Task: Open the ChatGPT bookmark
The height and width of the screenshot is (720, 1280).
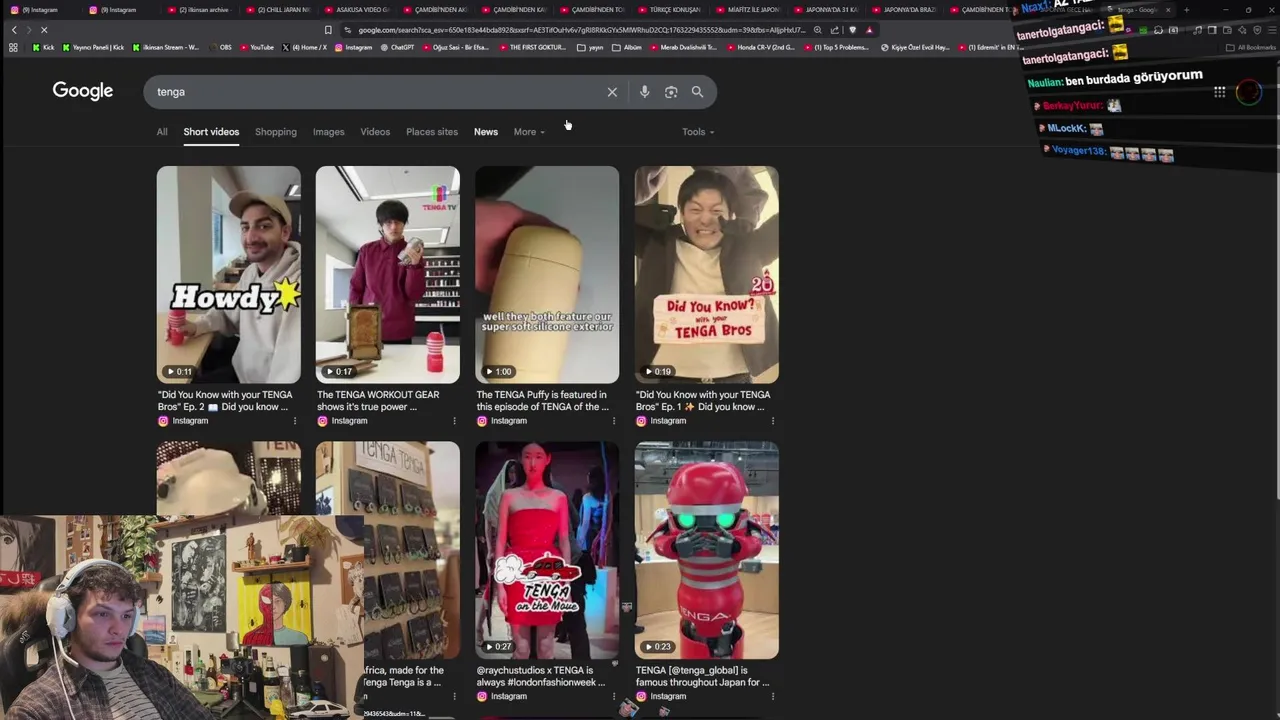Action: click(397, 47)
